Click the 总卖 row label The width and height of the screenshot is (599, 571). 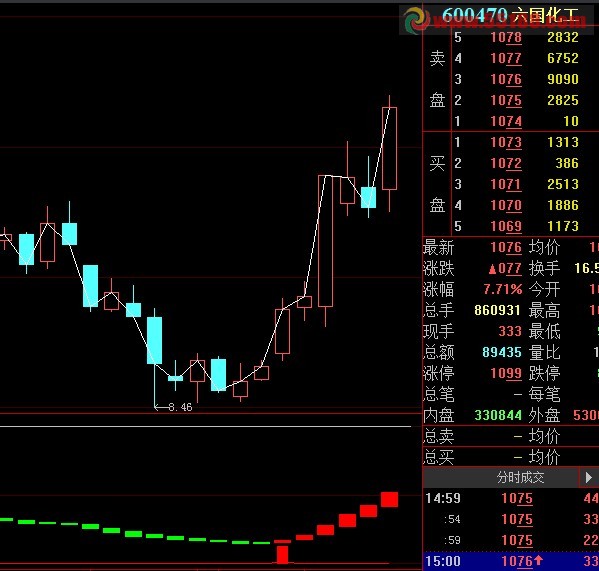(439, 436)
